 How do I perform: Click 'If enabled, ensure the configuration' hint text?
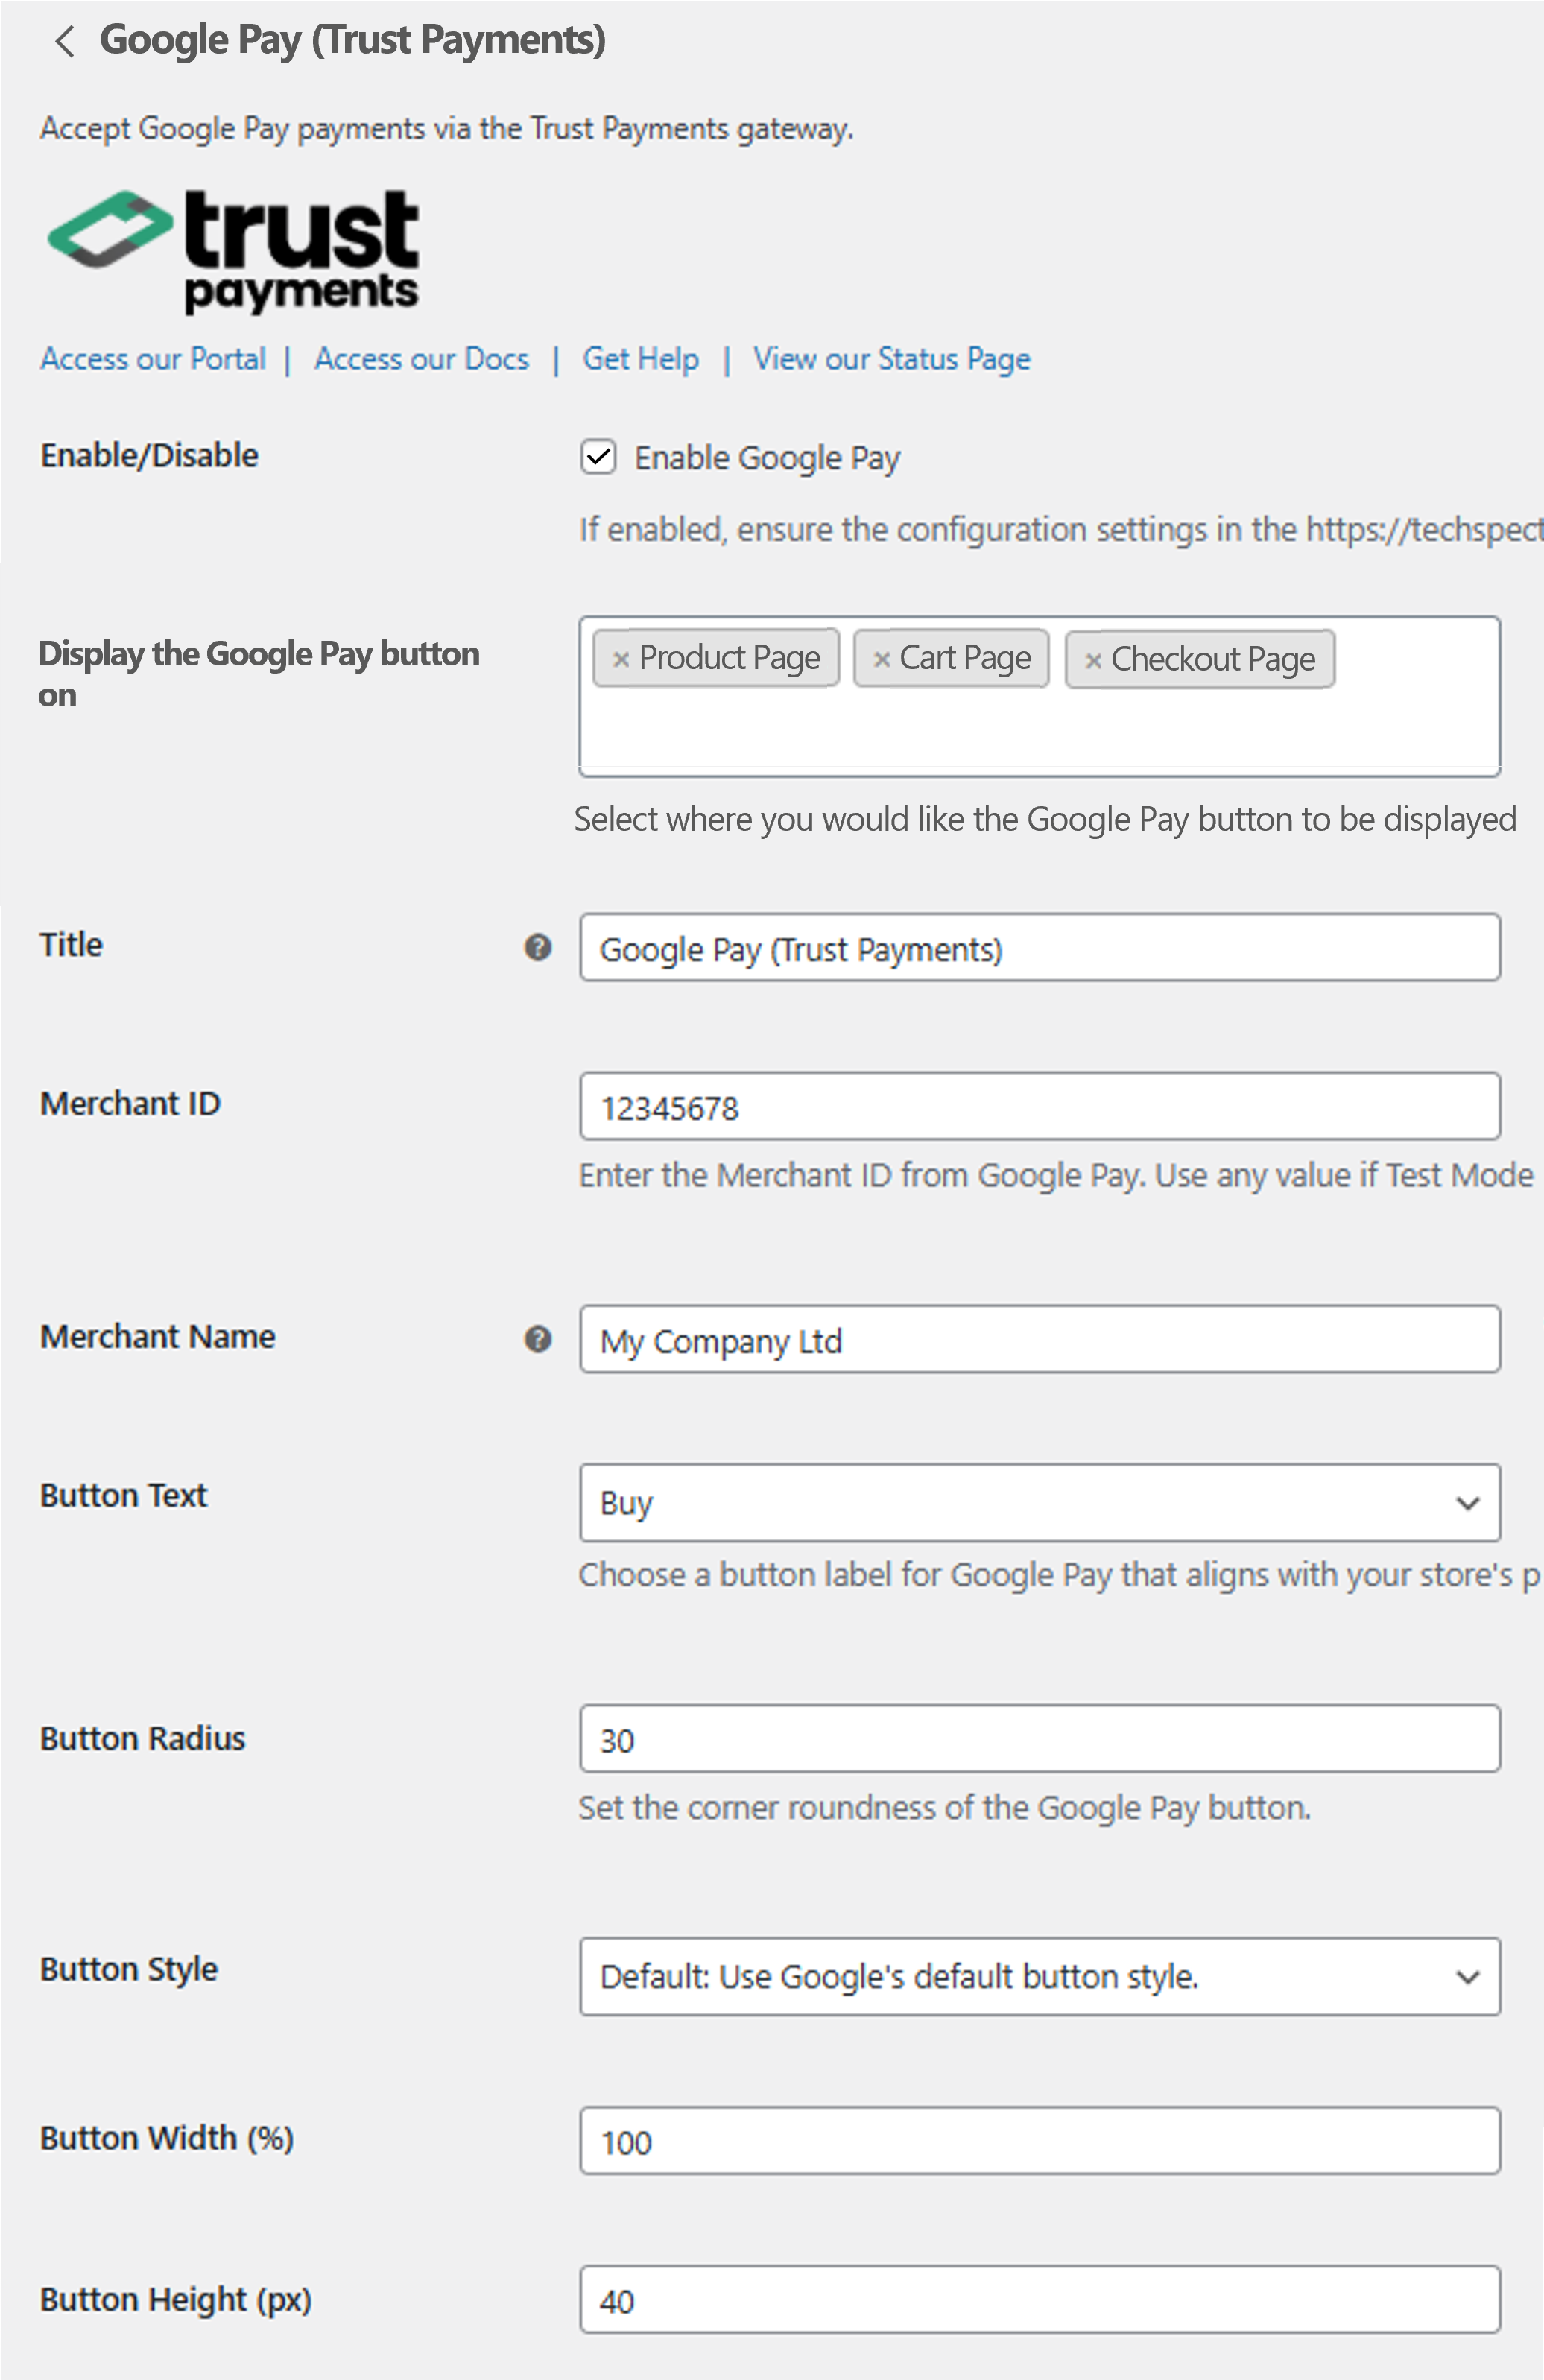1061,529
